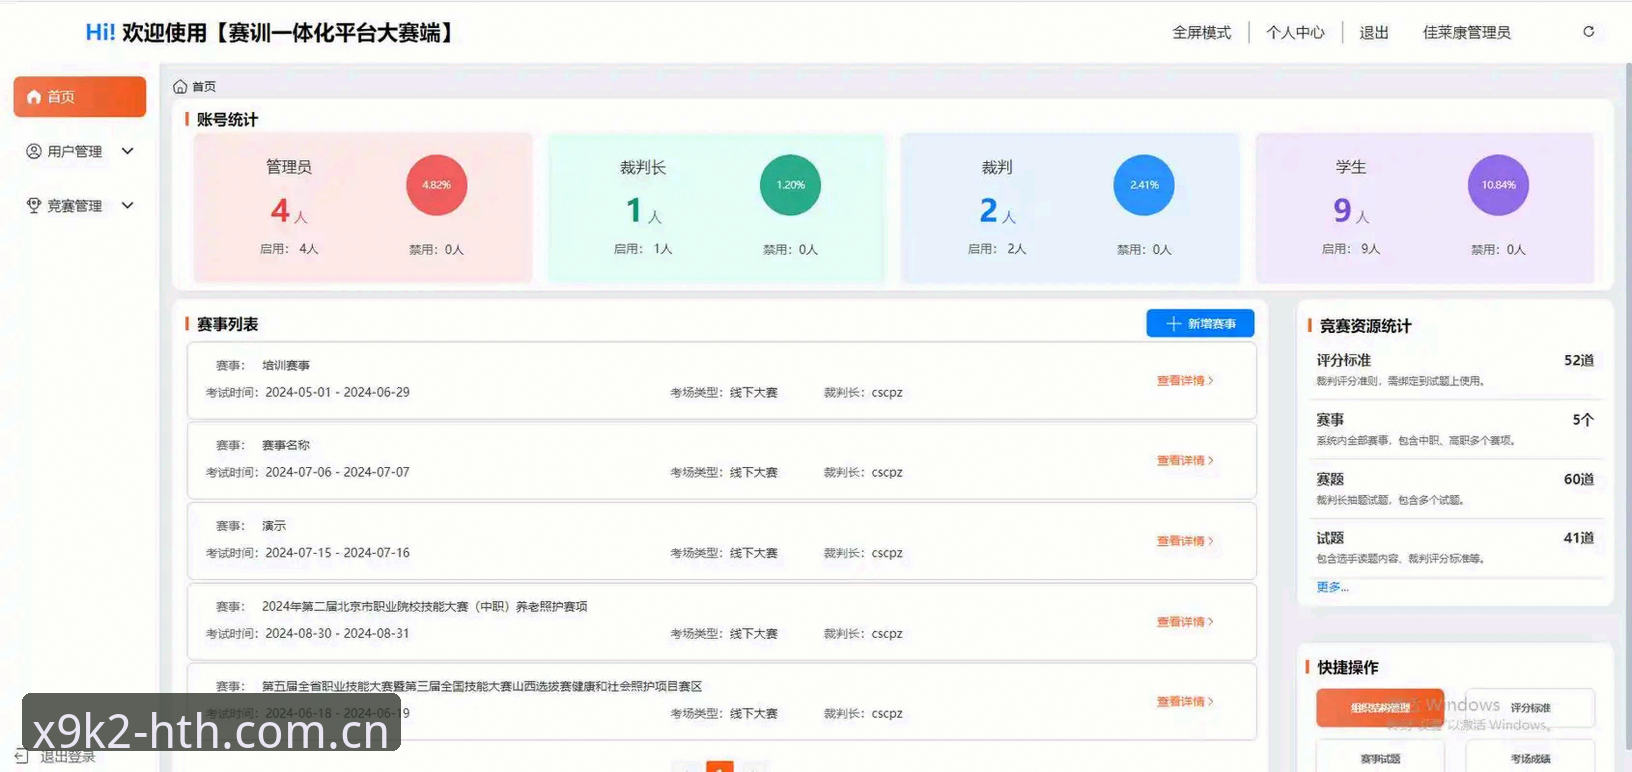This screenshot has height=772, width=1632.
Task: Click the 首页 breadcrumb text
Action: (204, 87)
